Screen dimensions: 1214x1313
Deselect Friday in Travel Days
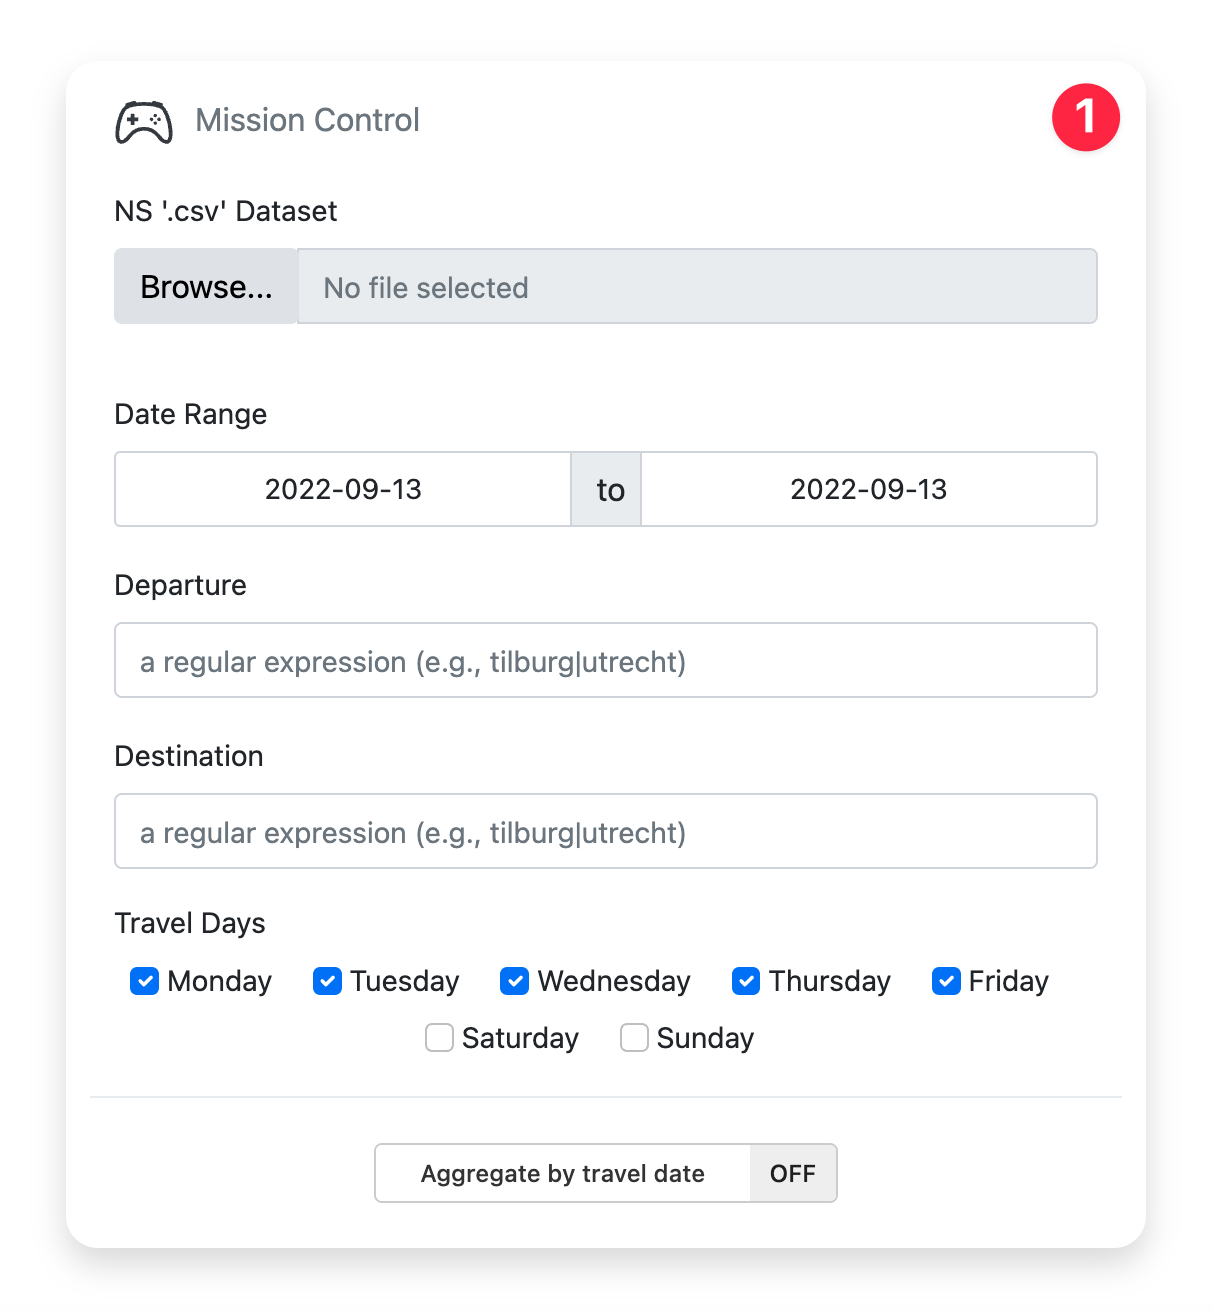(946, 981)
